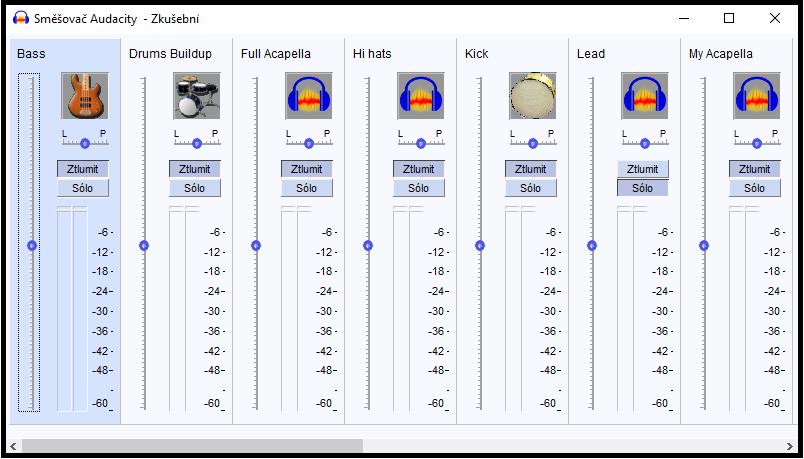Click the Drums Buildup track name
The width and height of the screenshot is (804, 459).
pyautogui.click(x=170, y=54)
